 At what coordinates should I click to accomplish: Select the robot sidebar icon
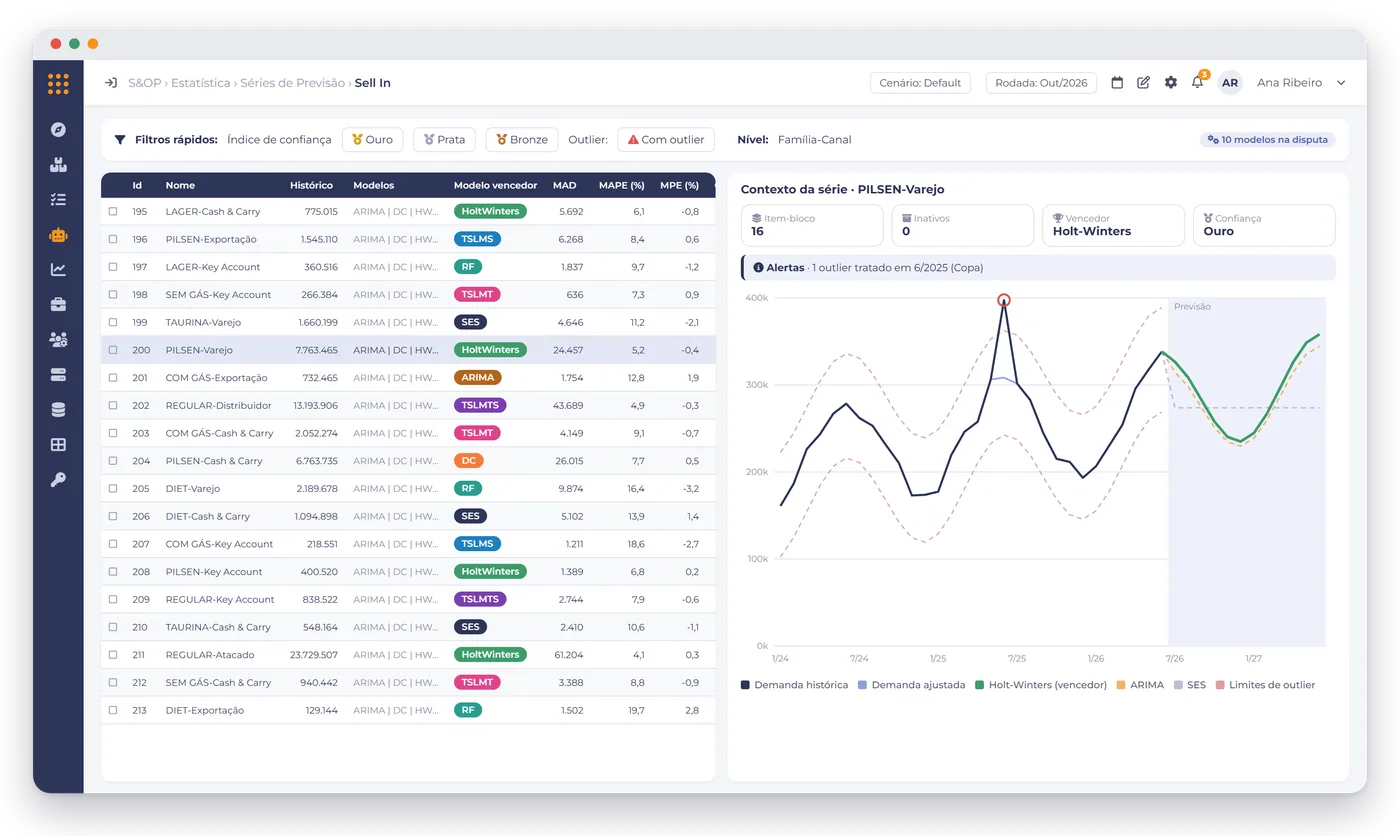pos(58,235)
